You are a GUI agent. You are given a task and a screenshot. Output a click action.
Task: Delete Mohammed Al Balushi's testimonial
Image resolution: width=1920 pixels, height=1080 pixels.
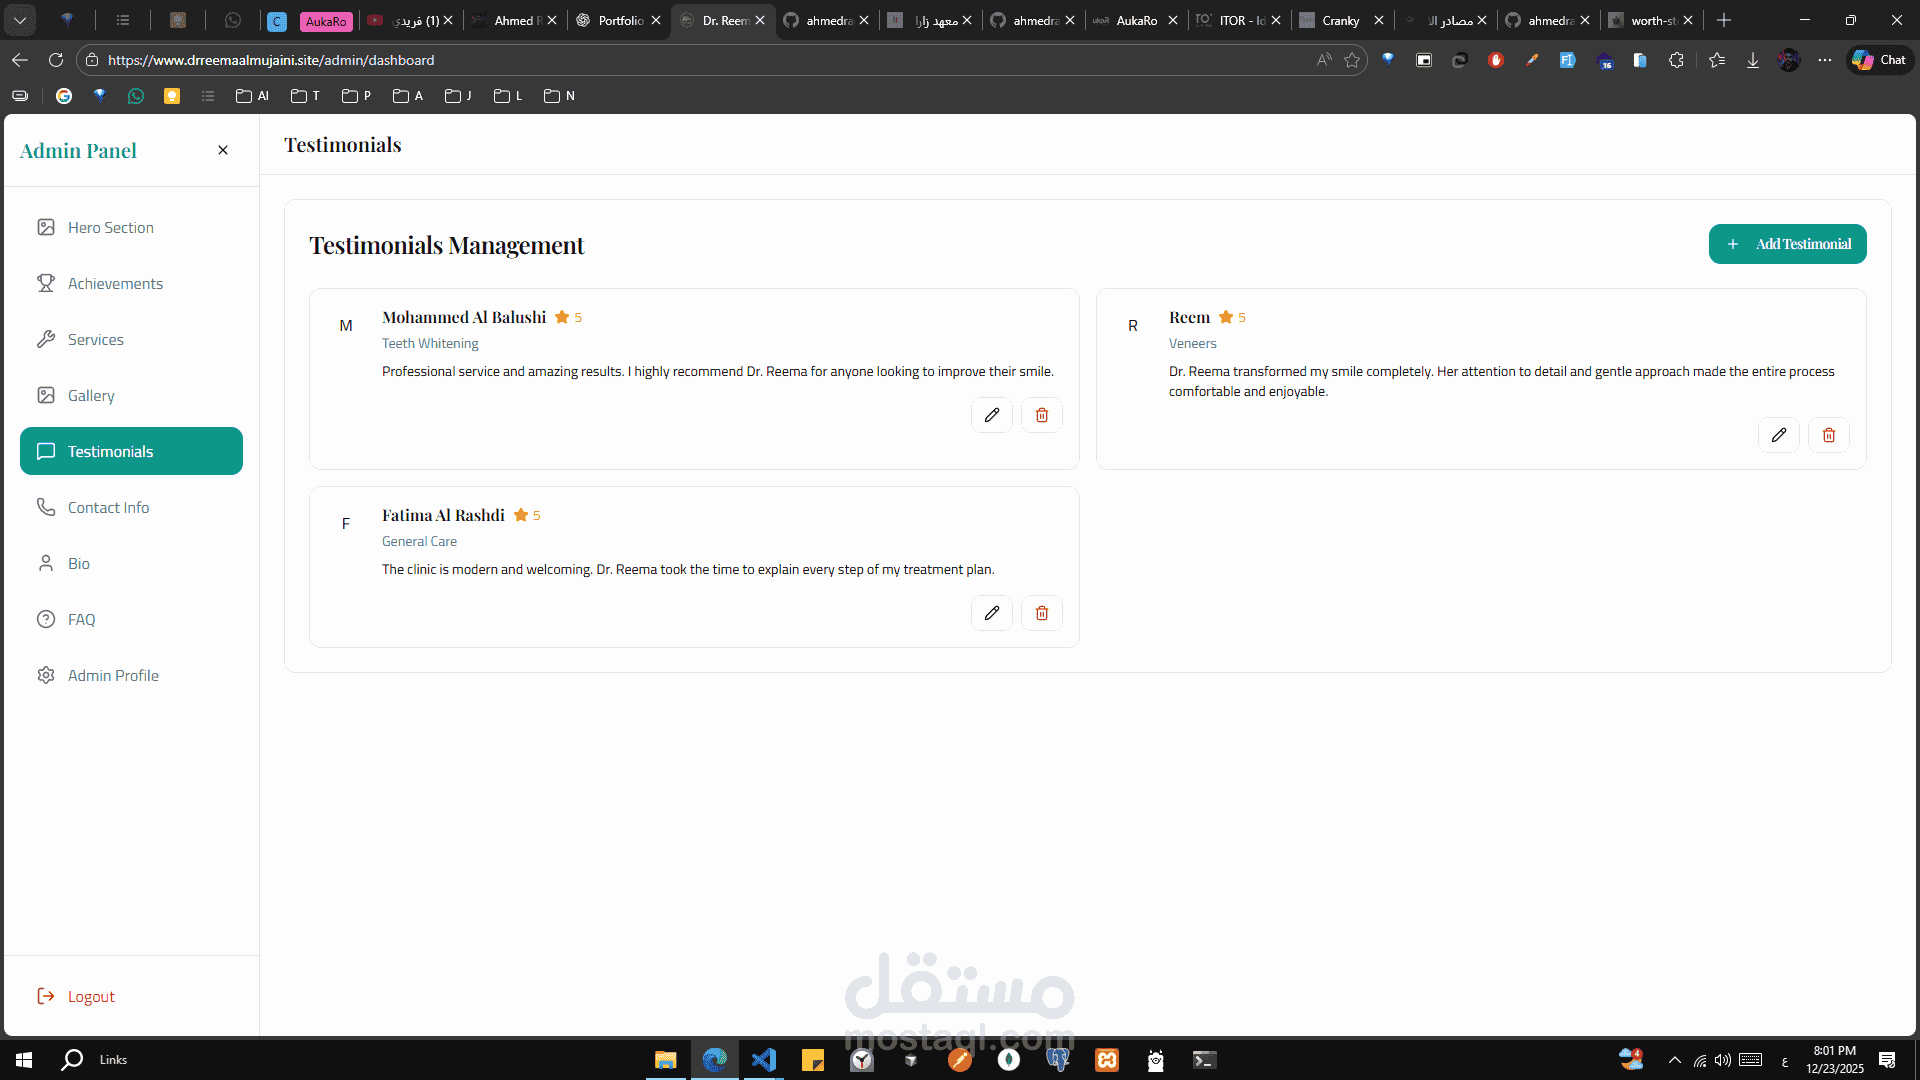[1041, 415]
